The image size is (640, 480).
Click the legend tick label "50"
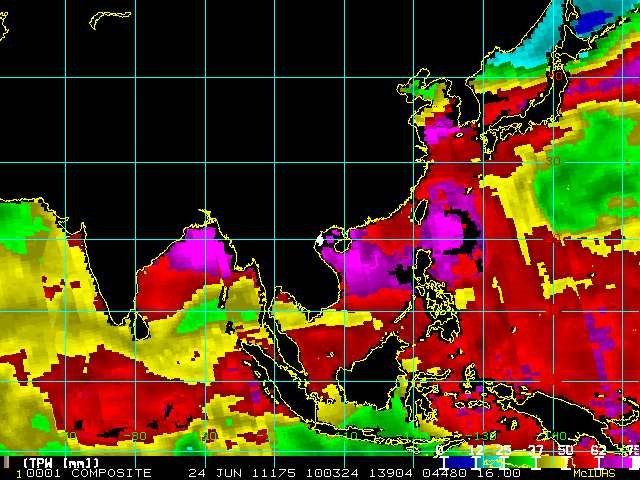[x=565, y=450]
